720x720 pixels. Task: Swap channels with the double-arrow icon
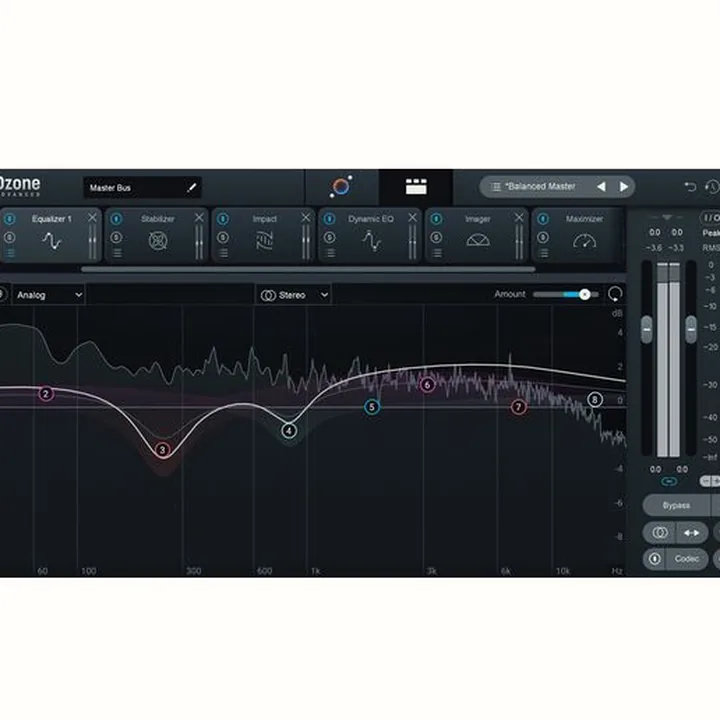tap(692, 533)
